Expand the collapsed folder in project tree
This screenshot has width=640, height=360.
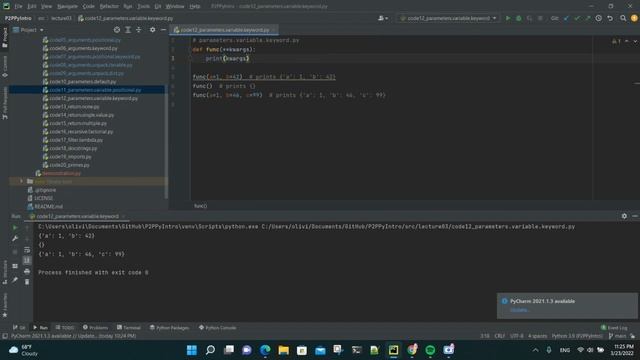22,181
